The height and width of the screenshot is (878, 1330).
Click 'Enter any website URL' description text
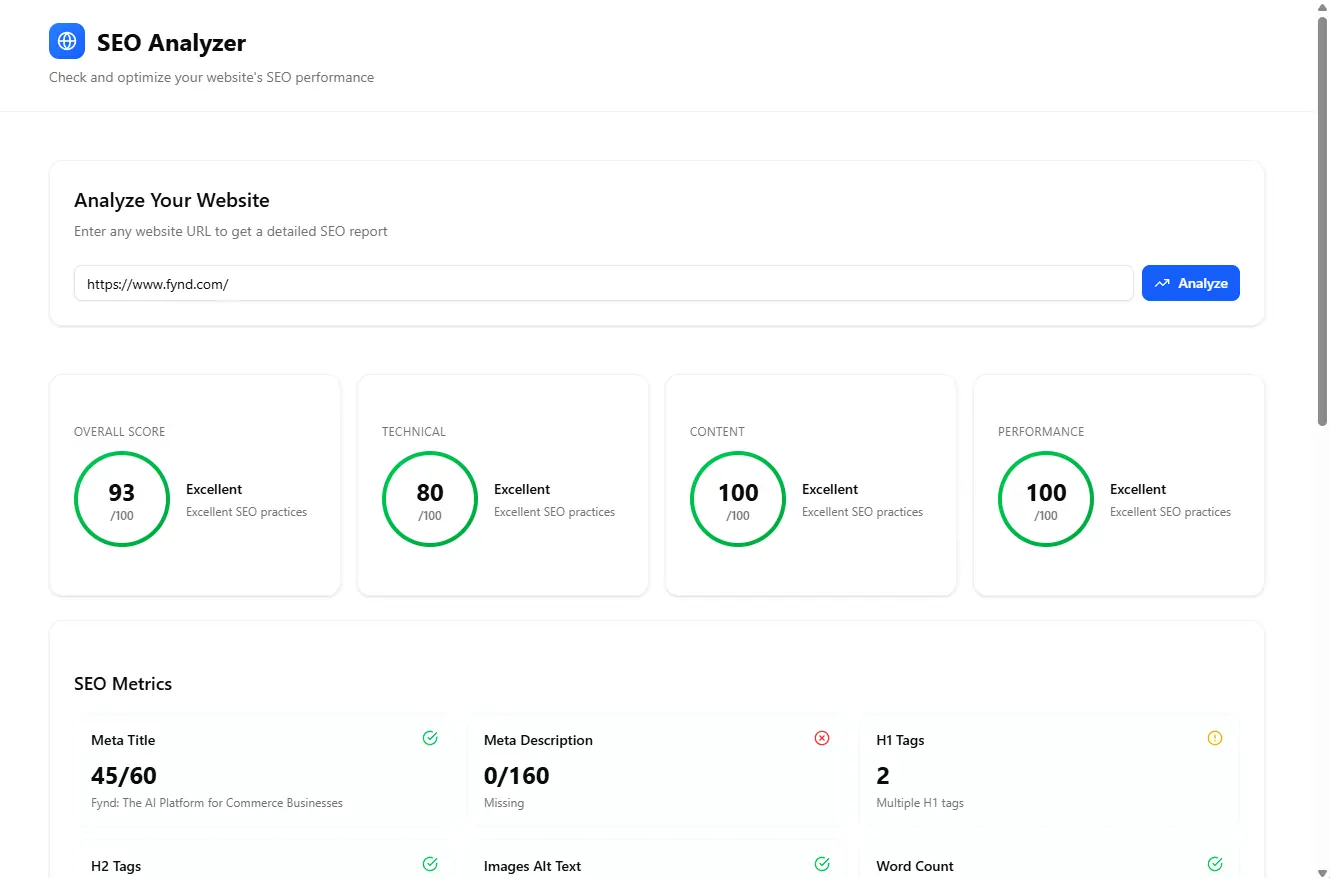231,231
